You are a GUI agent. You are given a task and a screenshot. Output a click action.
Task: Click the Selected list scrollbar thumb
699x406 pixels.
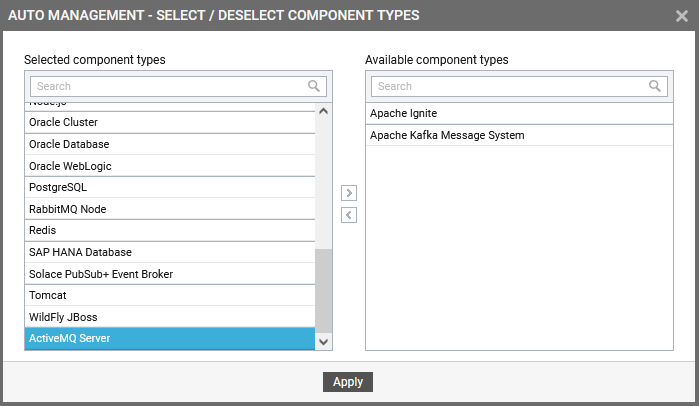(324, 291)
